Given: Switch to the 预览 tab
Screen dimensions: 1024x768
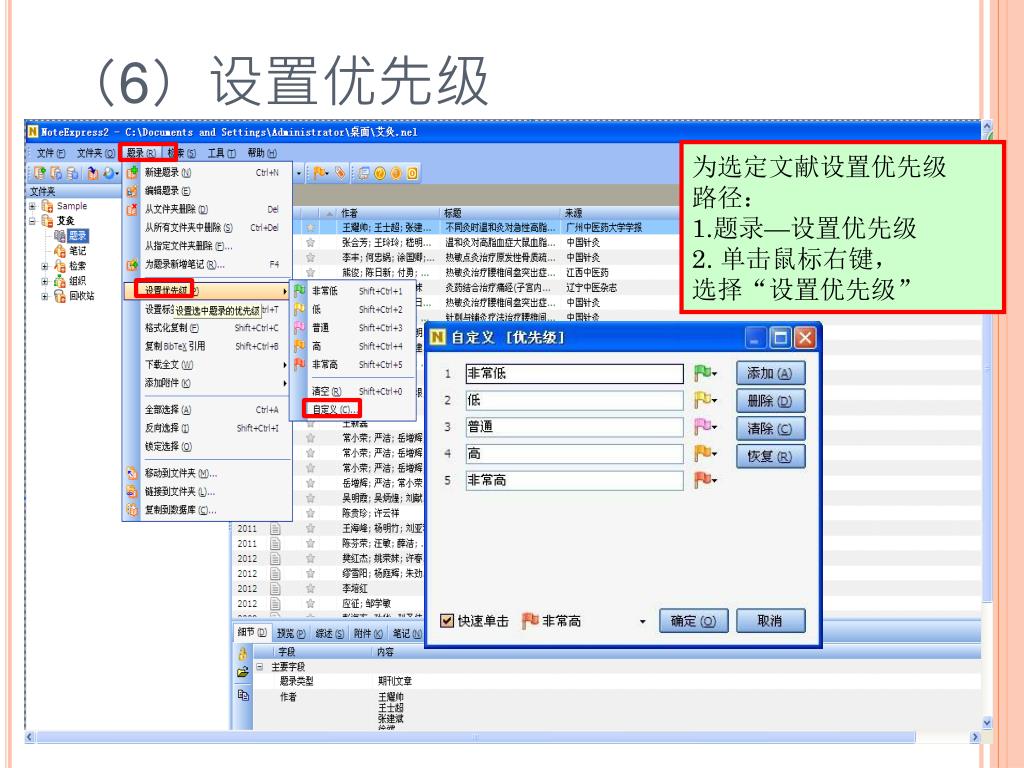Looking at the screenshot, I should (x=291, y=633).
